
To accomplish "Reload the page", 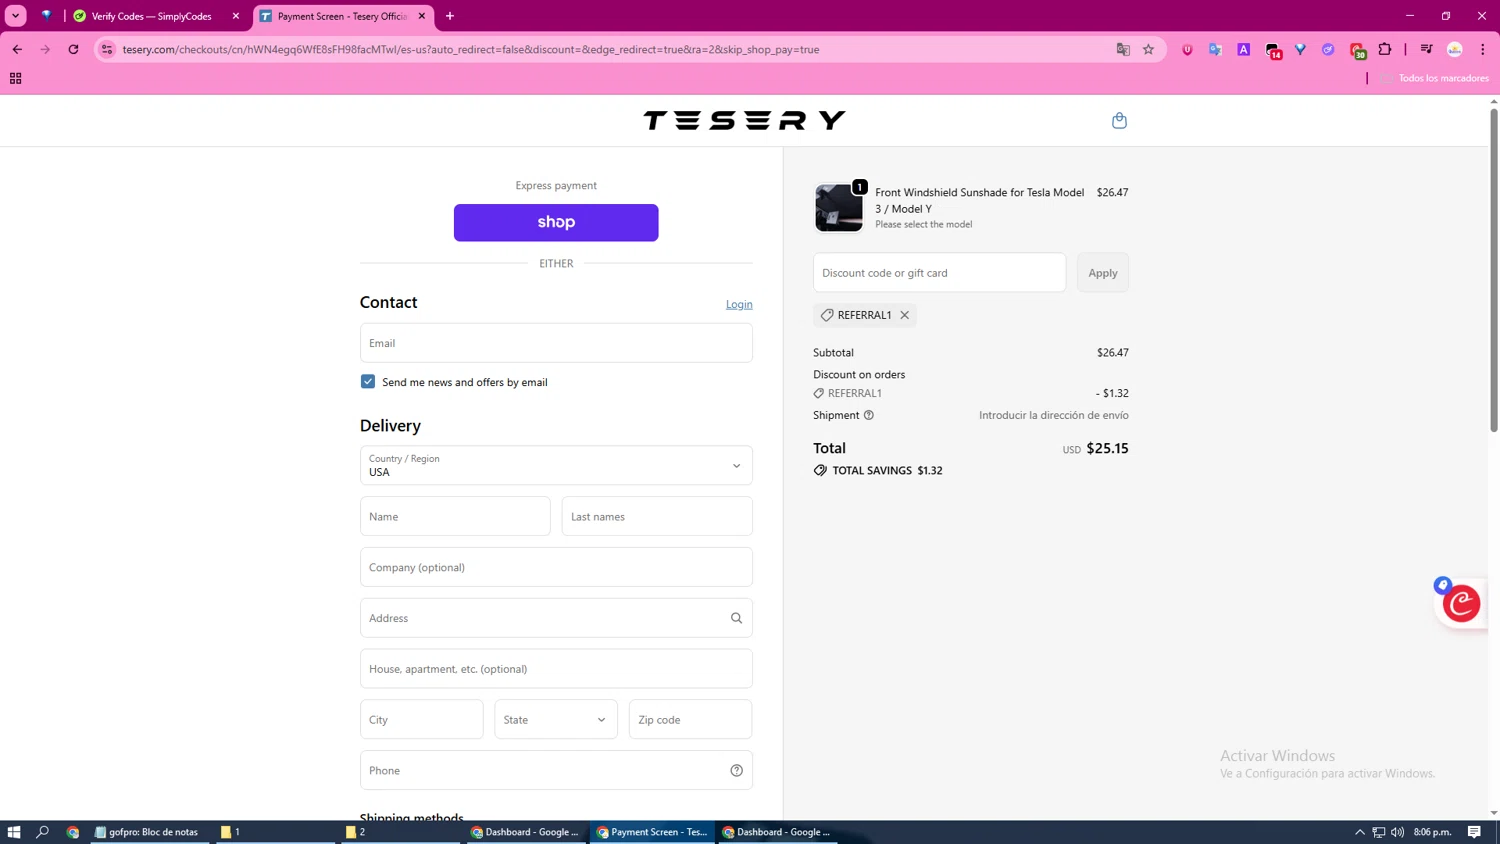I will [73, 49].
